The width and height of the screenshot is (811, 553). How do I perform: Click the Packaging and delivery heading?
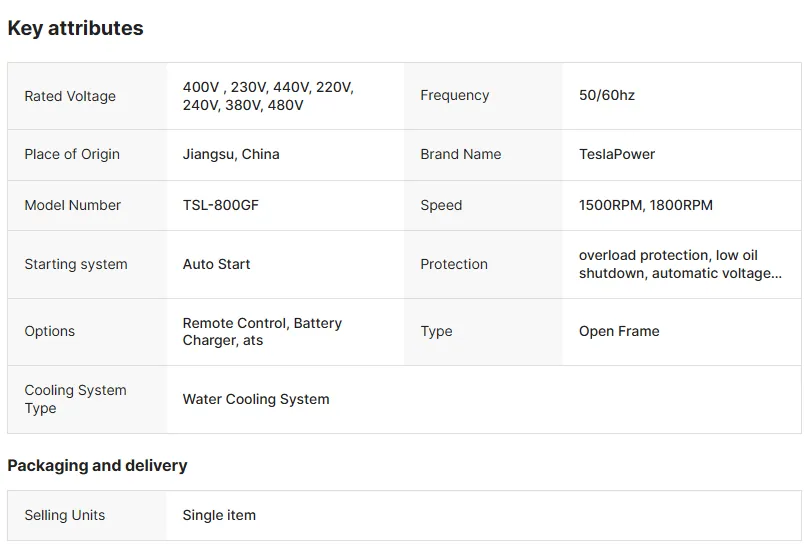click(x=97, y=466)
